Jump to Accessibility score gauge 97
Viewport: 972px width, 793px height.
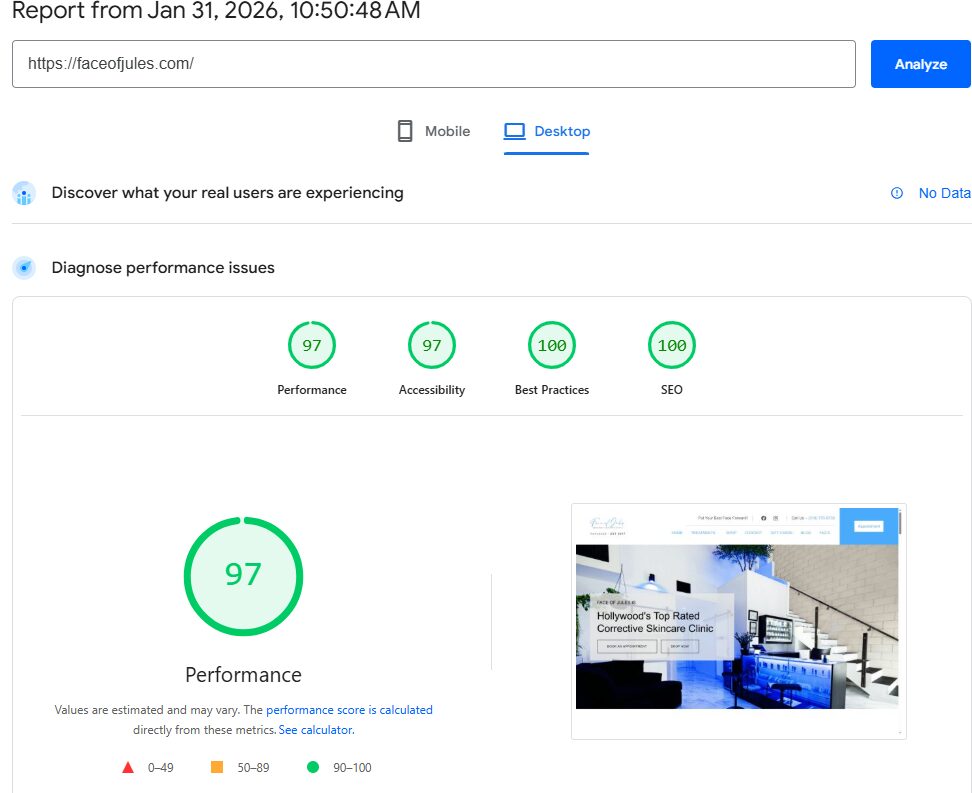click(432, 346)
